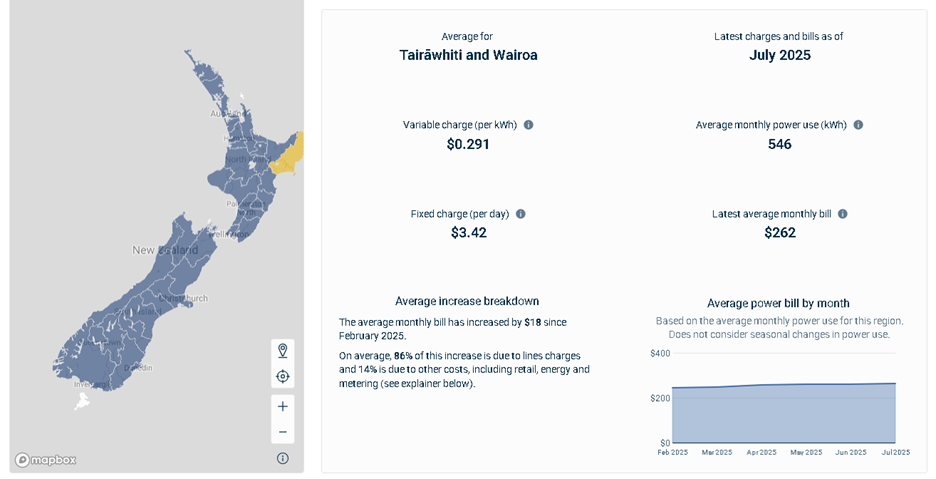Image resolution: width=936 pixels, height=479 pixels.
Task: Click the Apr 2025 chart axis label
Action: coord(759,452)
